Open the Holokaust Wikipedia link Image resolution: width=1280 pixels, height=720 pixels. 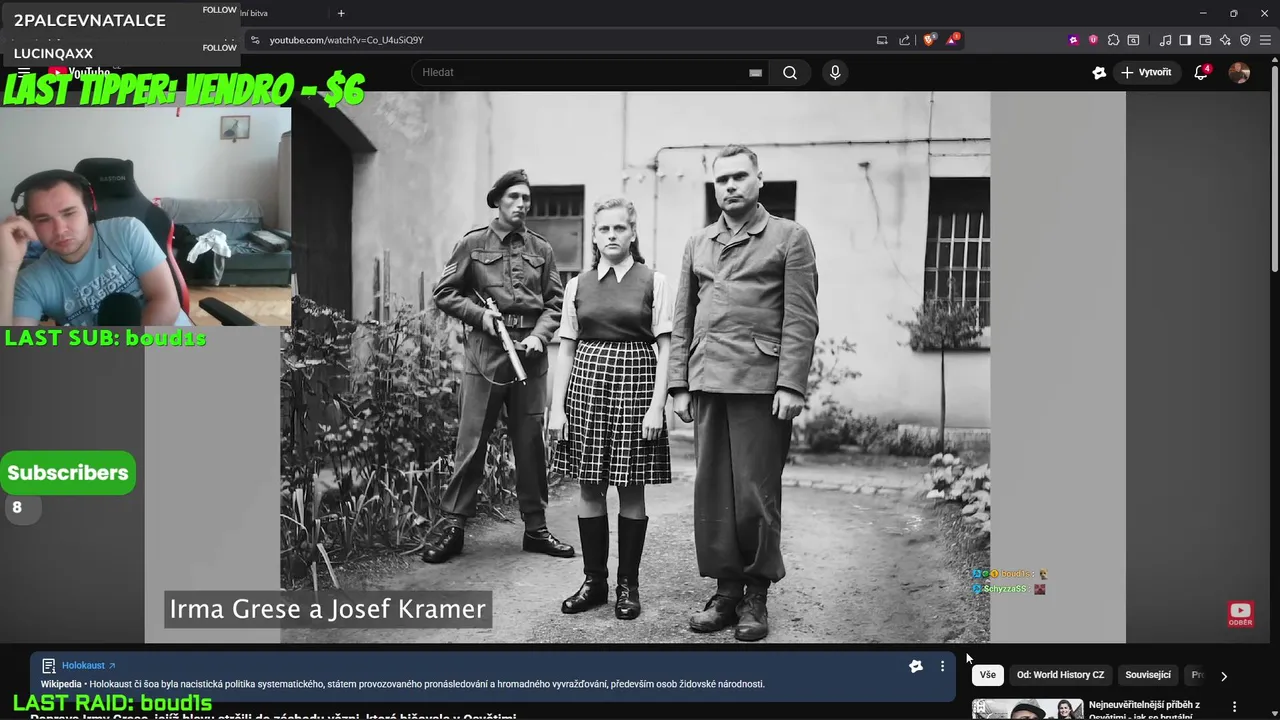click(x=88, y=666)
